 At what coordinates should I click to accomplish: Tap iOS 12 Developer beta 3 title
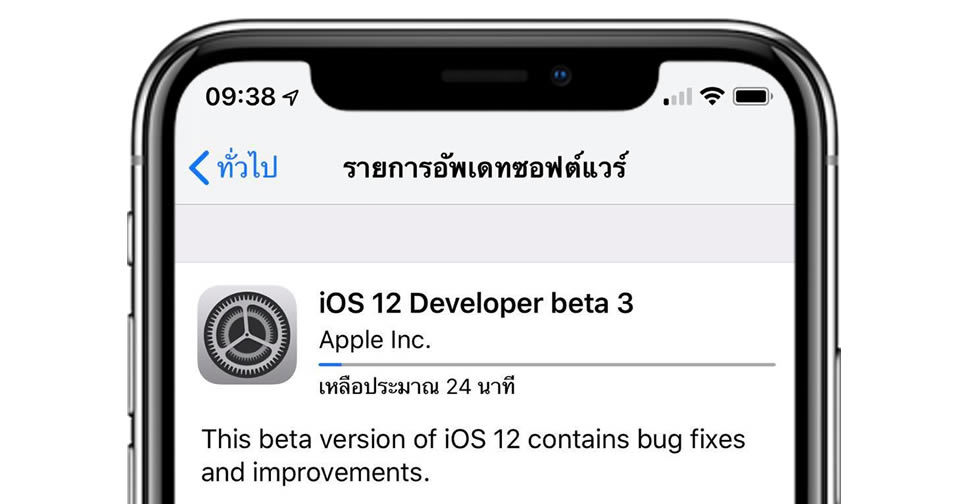point(476,303)
